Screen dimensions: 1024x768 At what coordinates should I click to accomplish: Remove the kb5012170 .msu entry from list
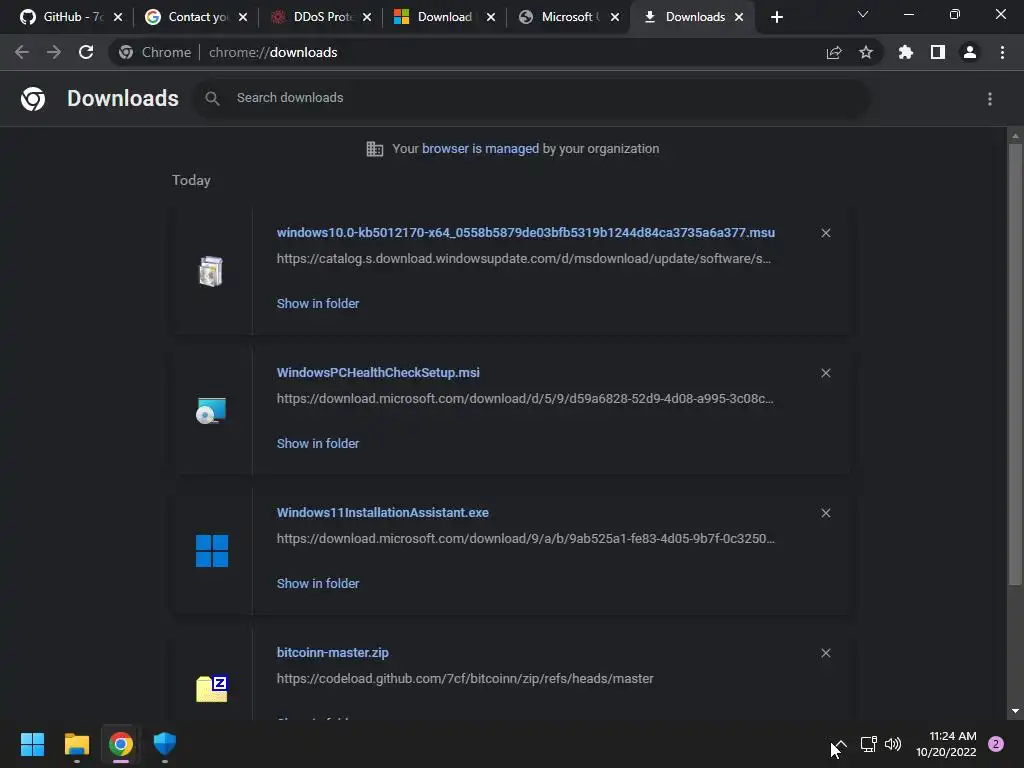(x=826, y=232)
